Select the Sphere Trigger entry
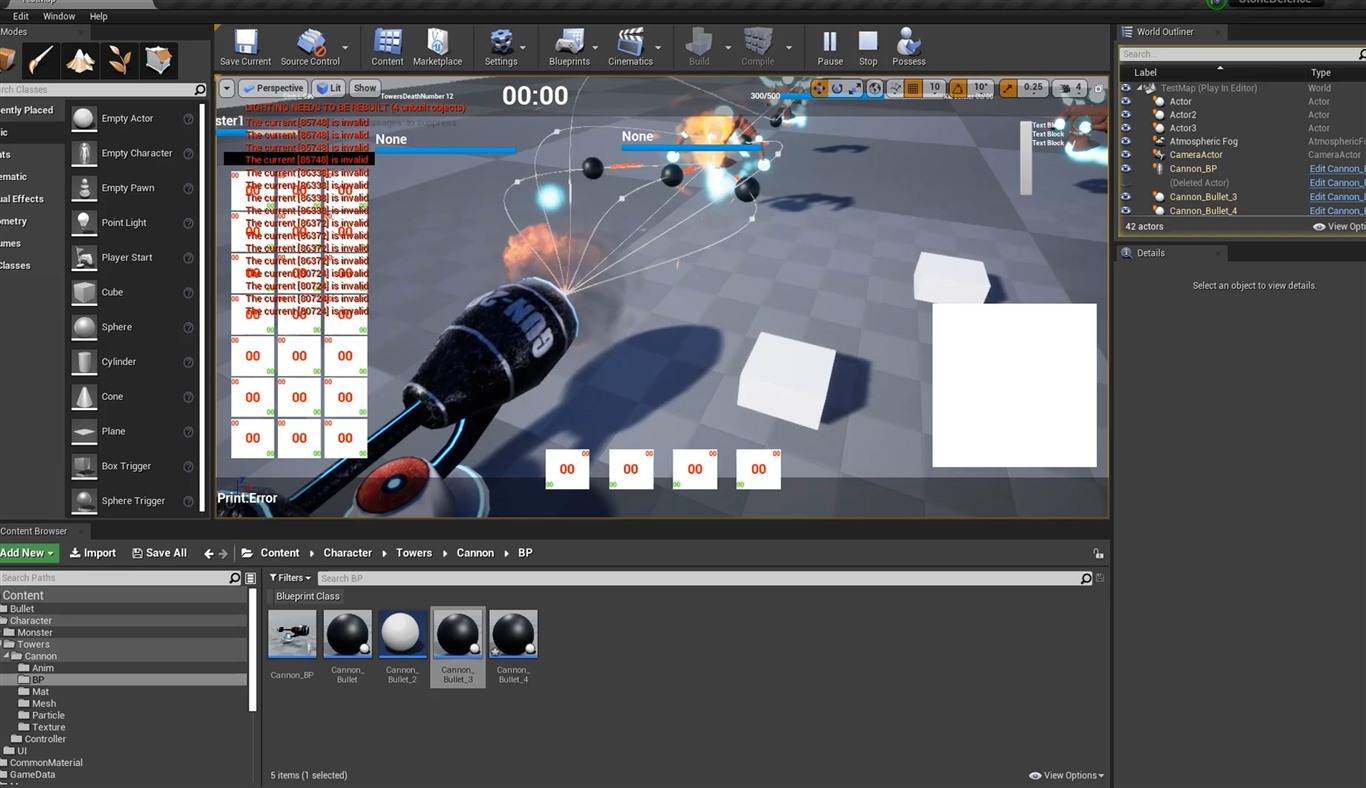This screenshot has height=788, width=1366. 134,501
